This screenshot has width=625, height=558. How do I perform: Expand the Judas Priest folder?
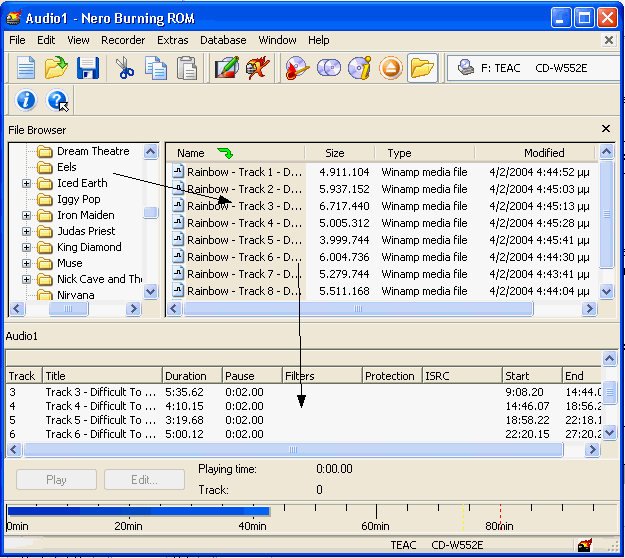[26, 231]
